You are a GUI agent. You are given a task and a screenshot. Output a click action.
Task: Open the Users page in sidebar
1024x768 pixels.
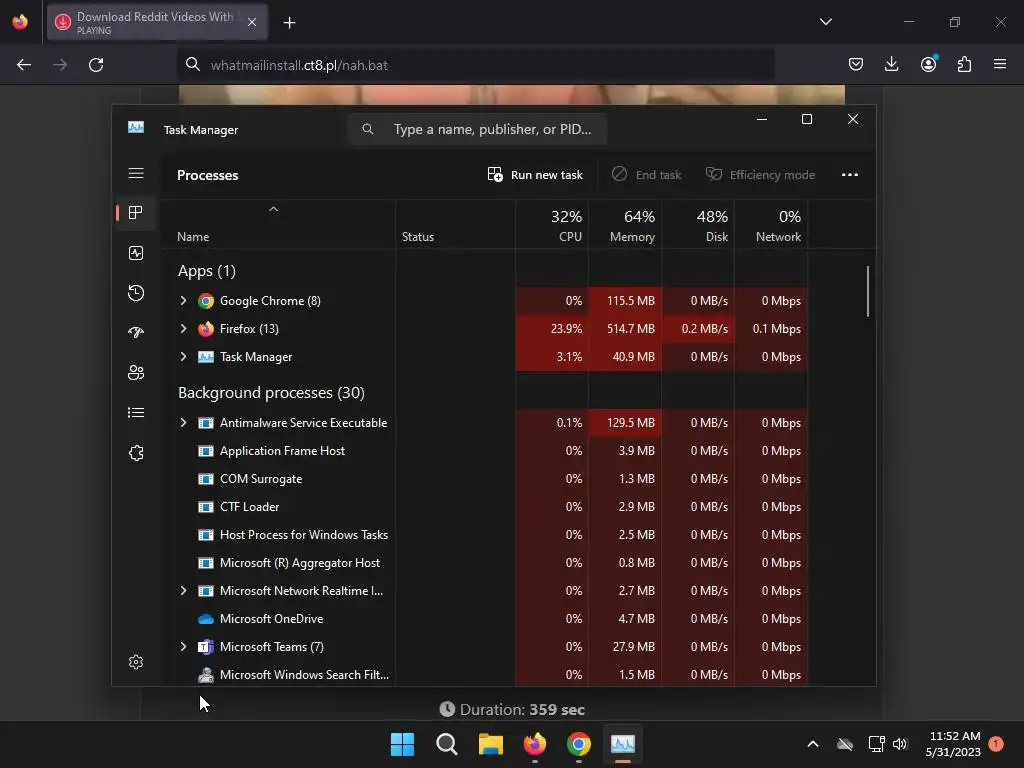pyautogui.click(x=136, y=372)
